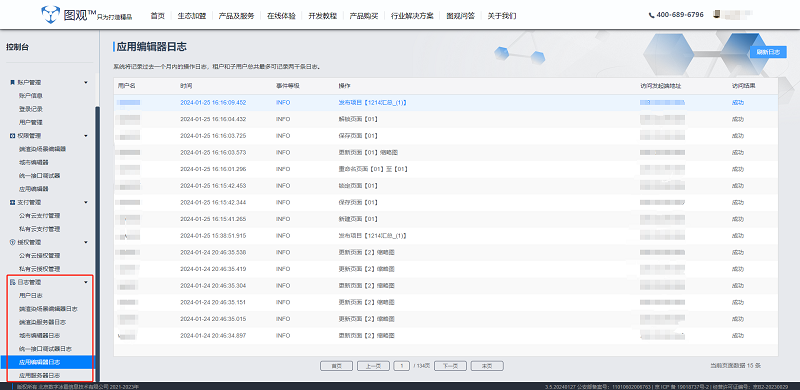
Task: Select 用户日志 in the sidebar
Action: point(31,296)
